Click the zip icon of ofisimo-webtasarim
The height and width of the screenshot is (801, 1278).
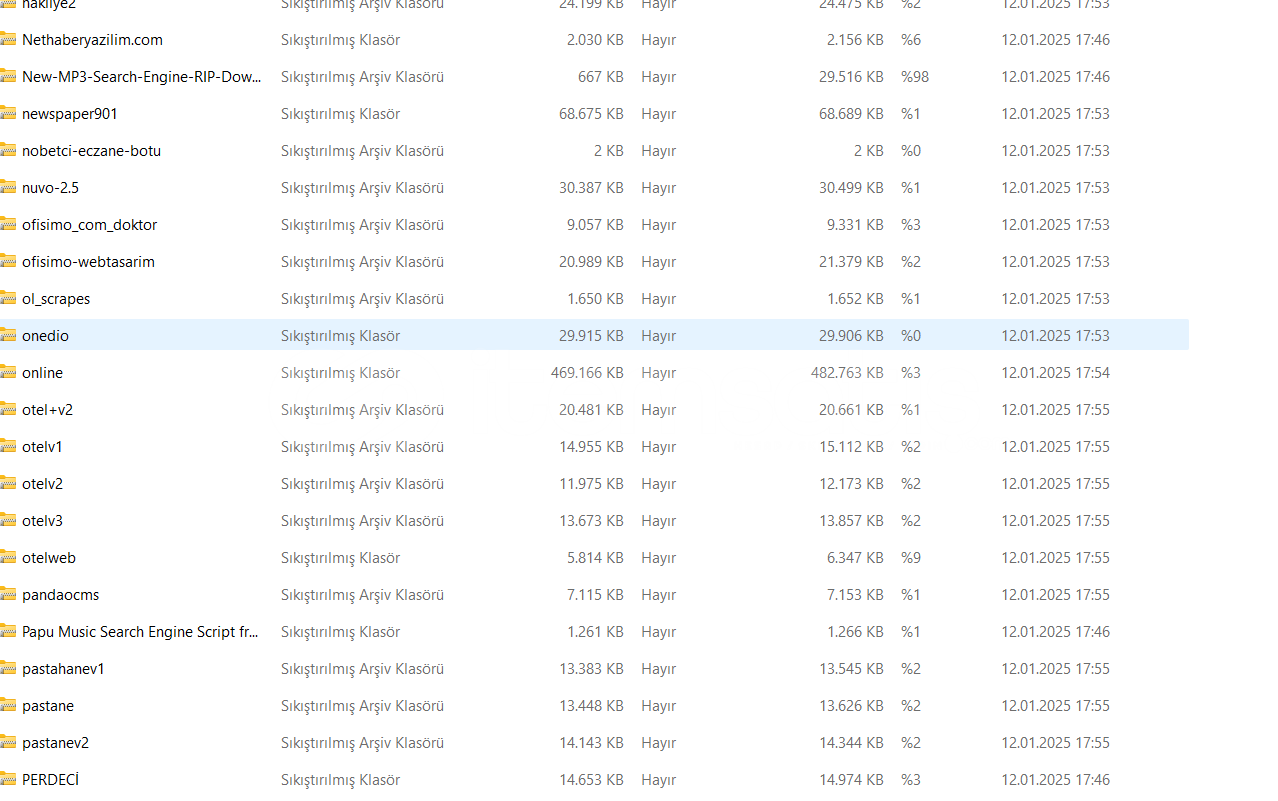click(8, 262)
